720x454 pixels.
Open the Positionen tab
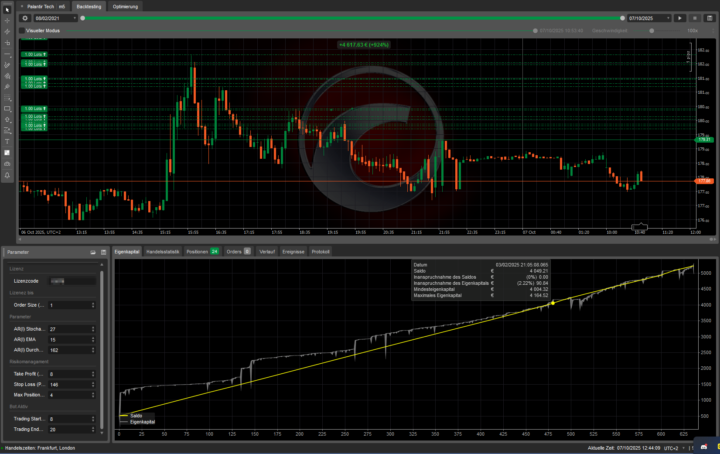[201, 252]
